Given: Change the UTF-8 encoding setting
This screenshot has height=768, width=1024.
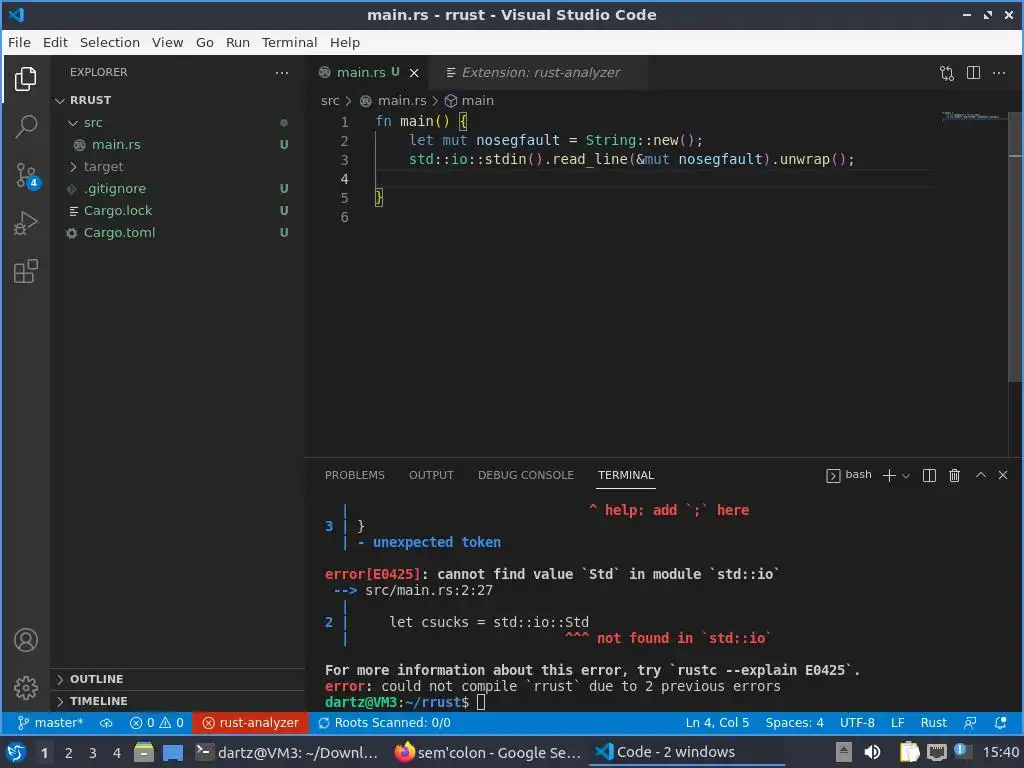Looking at the screenshot, I should click(x=857, y=722).
